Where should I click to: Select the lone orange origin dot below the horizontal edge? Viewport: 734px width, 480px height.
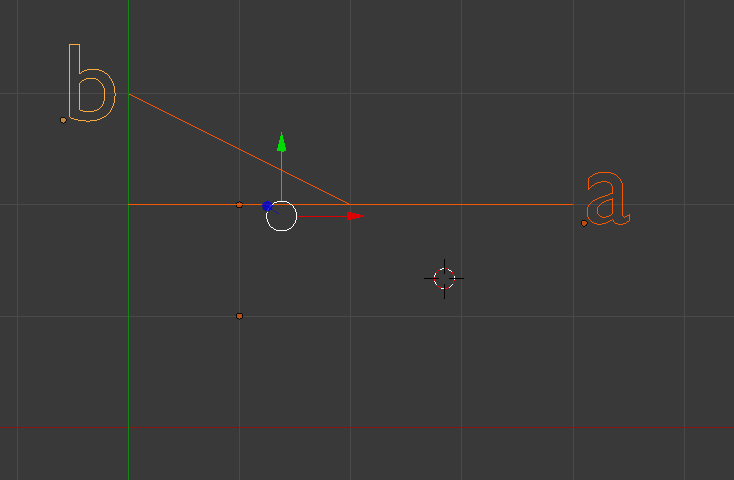(x=239, y=316)
